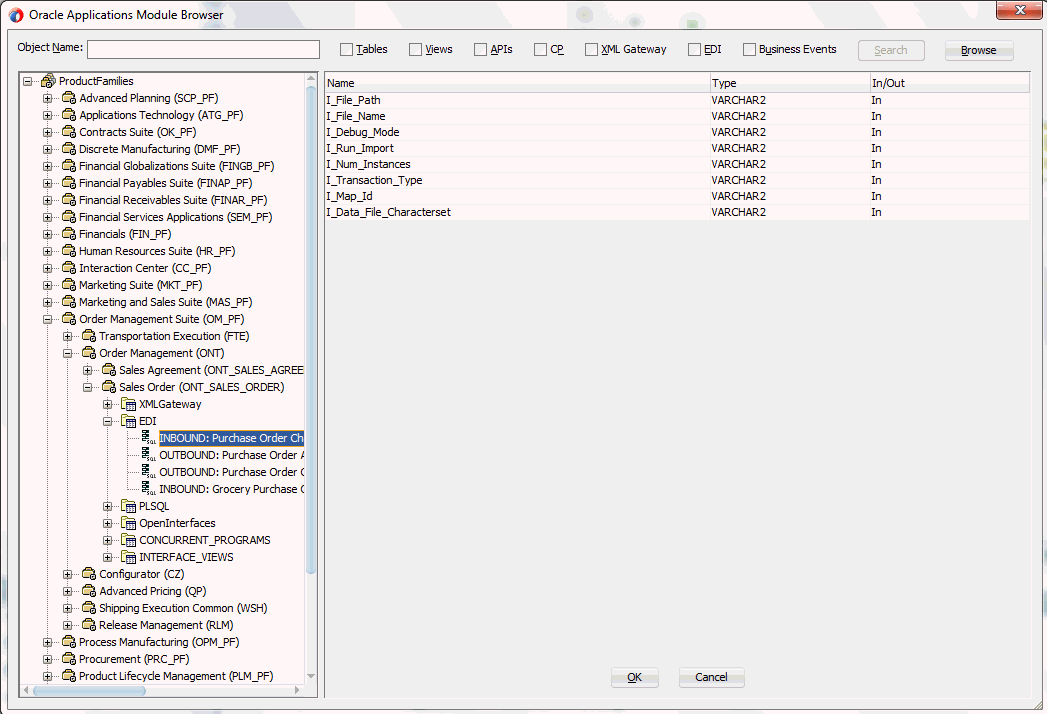This screenshot has width=1047, height=714.
Task: Click the INBOUND Grocery Purchase SQL icon
Action: [x=149, y=489]
